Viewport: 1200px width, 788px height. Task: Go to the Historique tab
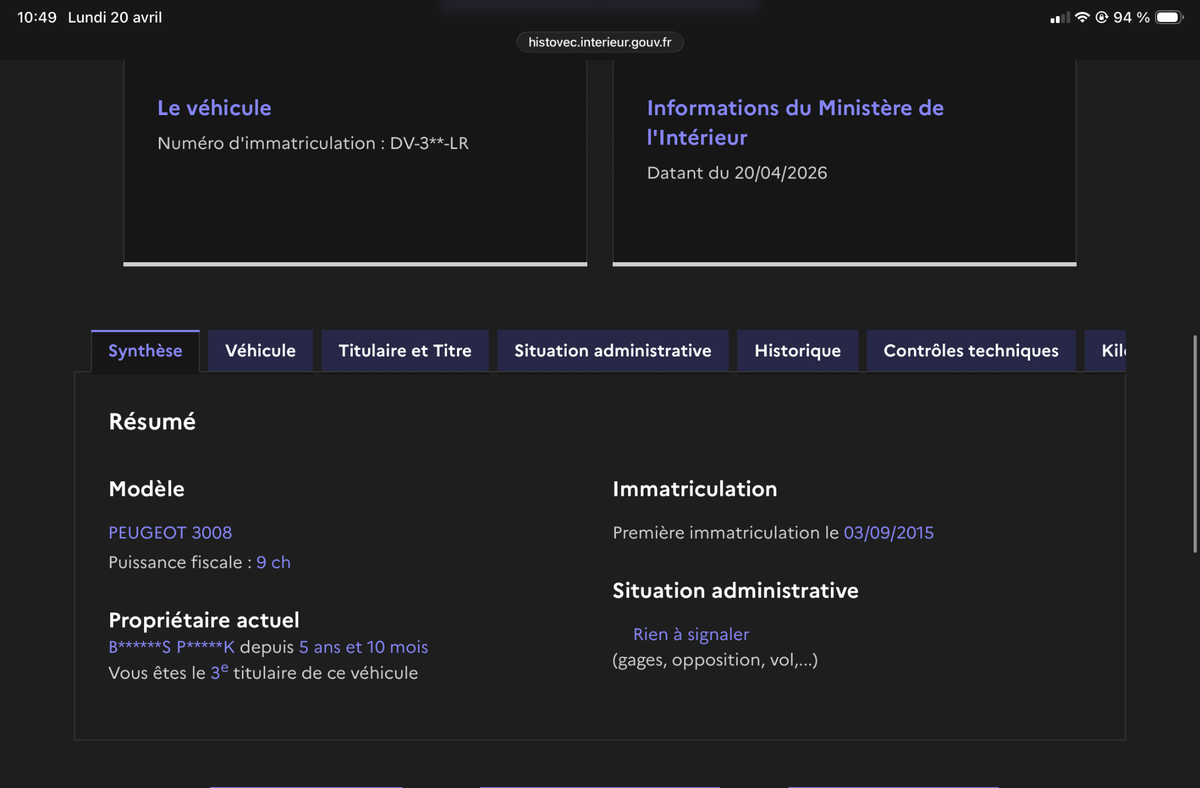point(797,351)
